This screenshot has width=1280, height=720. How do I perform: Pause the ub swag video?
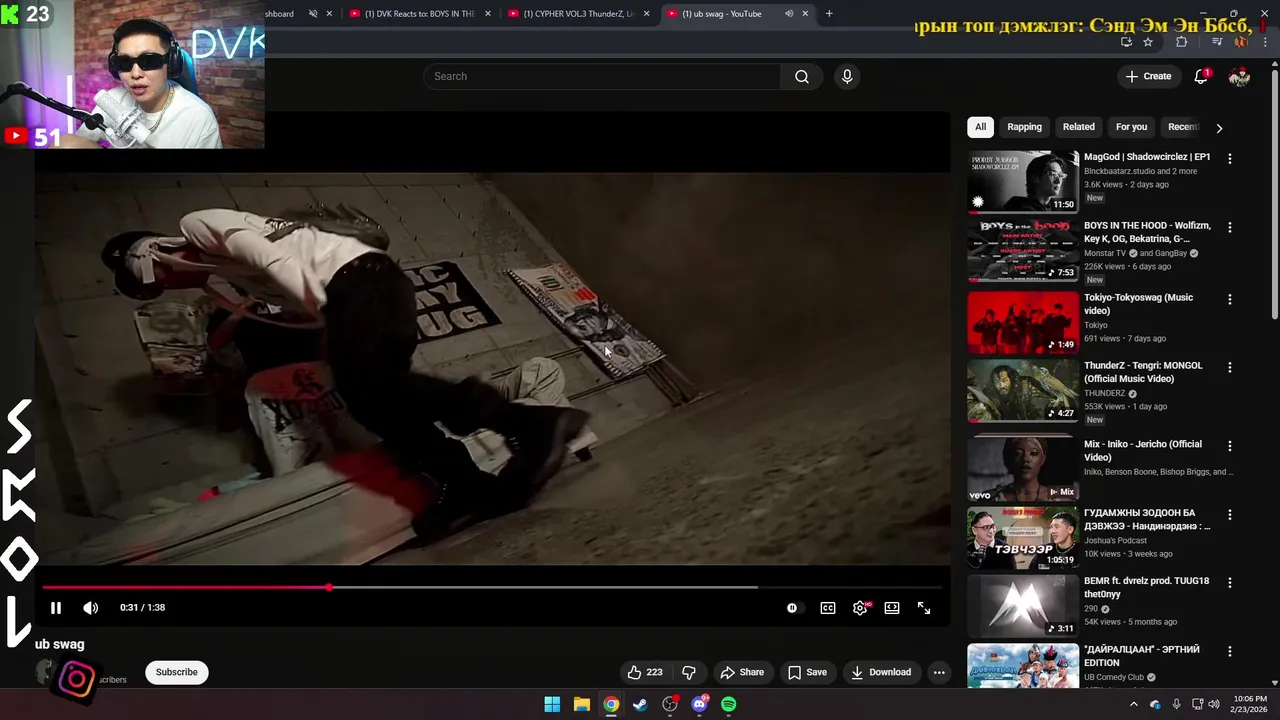(56, 608)
